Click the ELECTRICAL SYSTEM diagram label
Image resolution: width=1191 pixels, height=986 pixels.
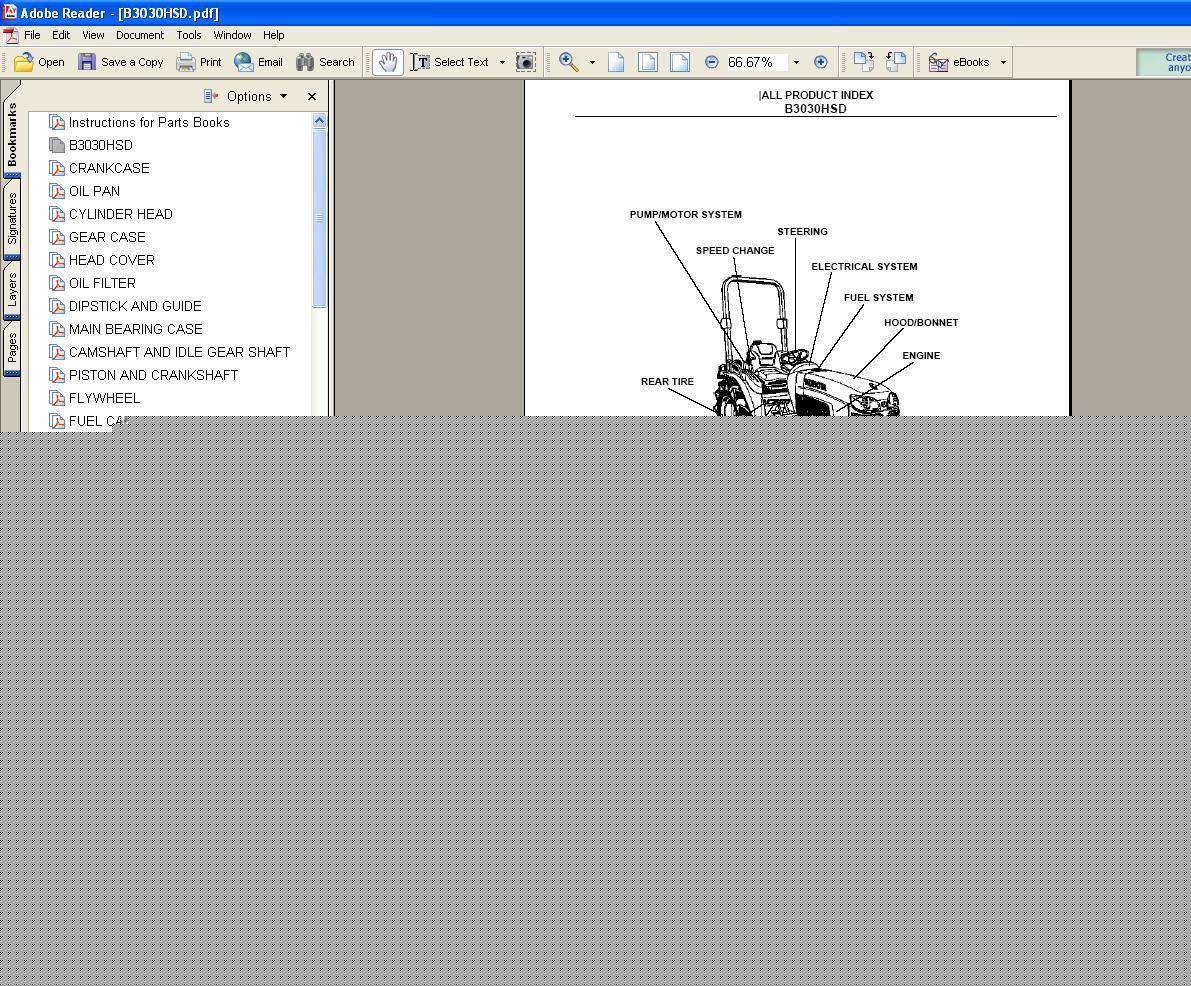[x=864, y=267]
